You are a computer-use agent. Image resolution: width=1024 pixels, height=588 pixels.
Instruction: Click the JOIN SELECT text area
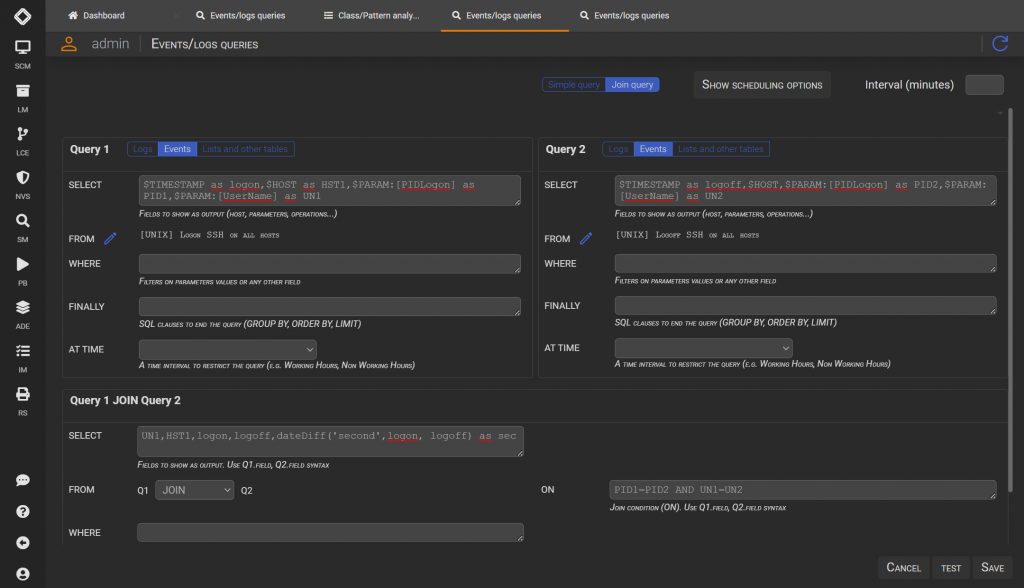pyautogui.click(x=330, y=441)
